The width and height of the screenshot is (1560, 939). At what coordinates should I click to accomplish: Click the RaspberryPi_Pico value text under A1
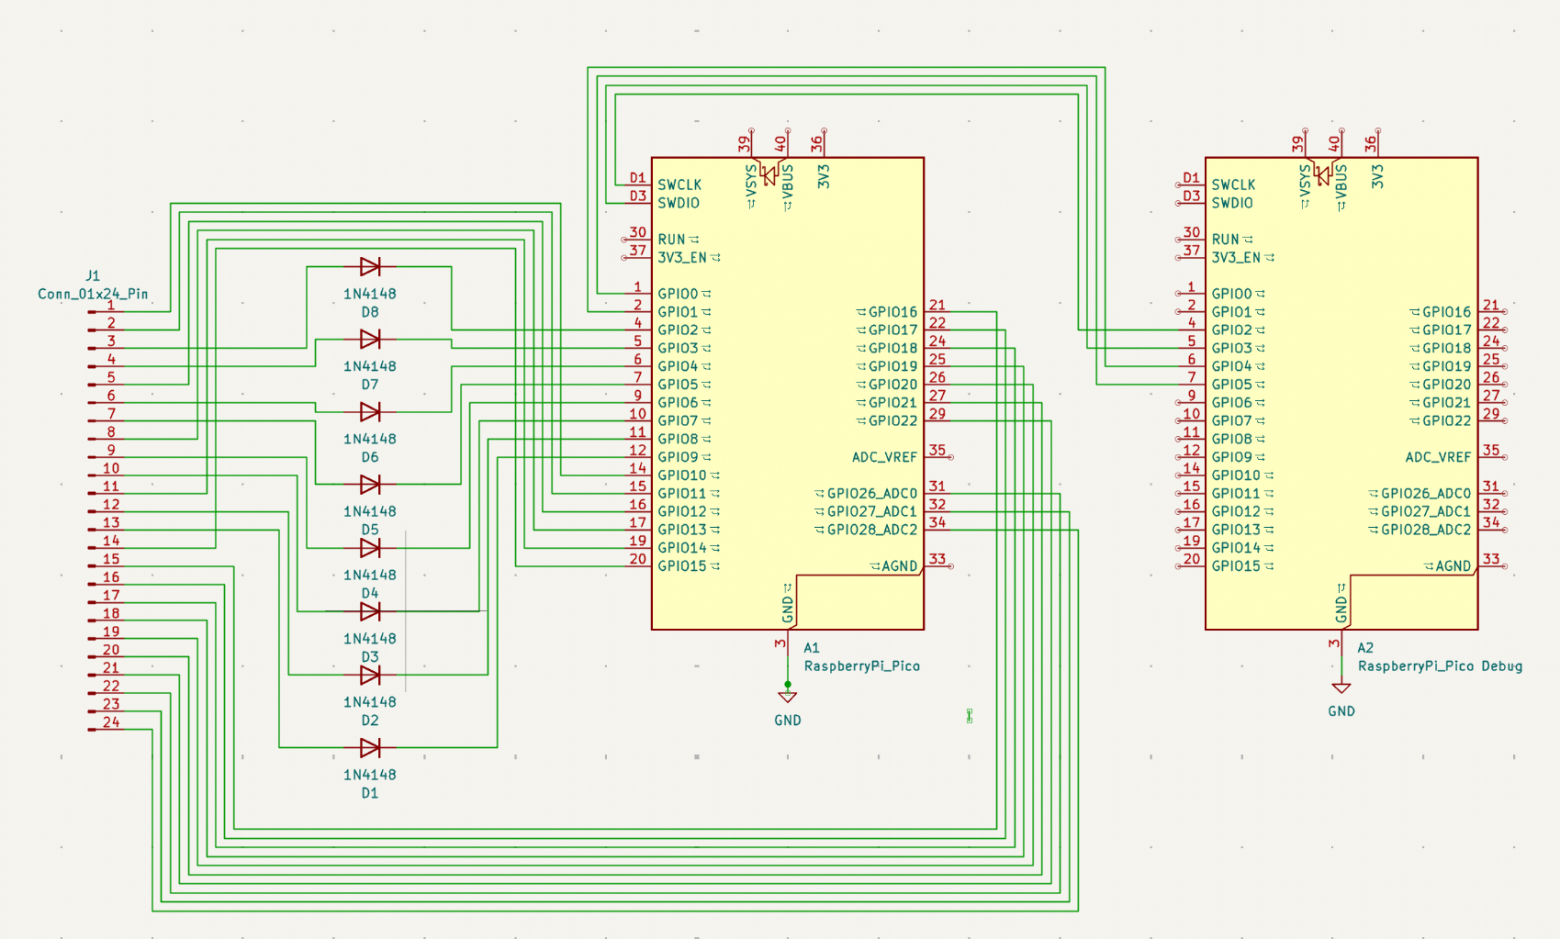(x=862, y=666)
